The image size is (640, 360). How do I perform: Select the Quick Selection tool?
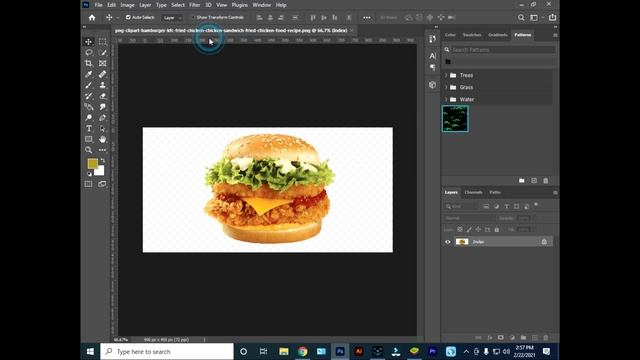point(102,53)
